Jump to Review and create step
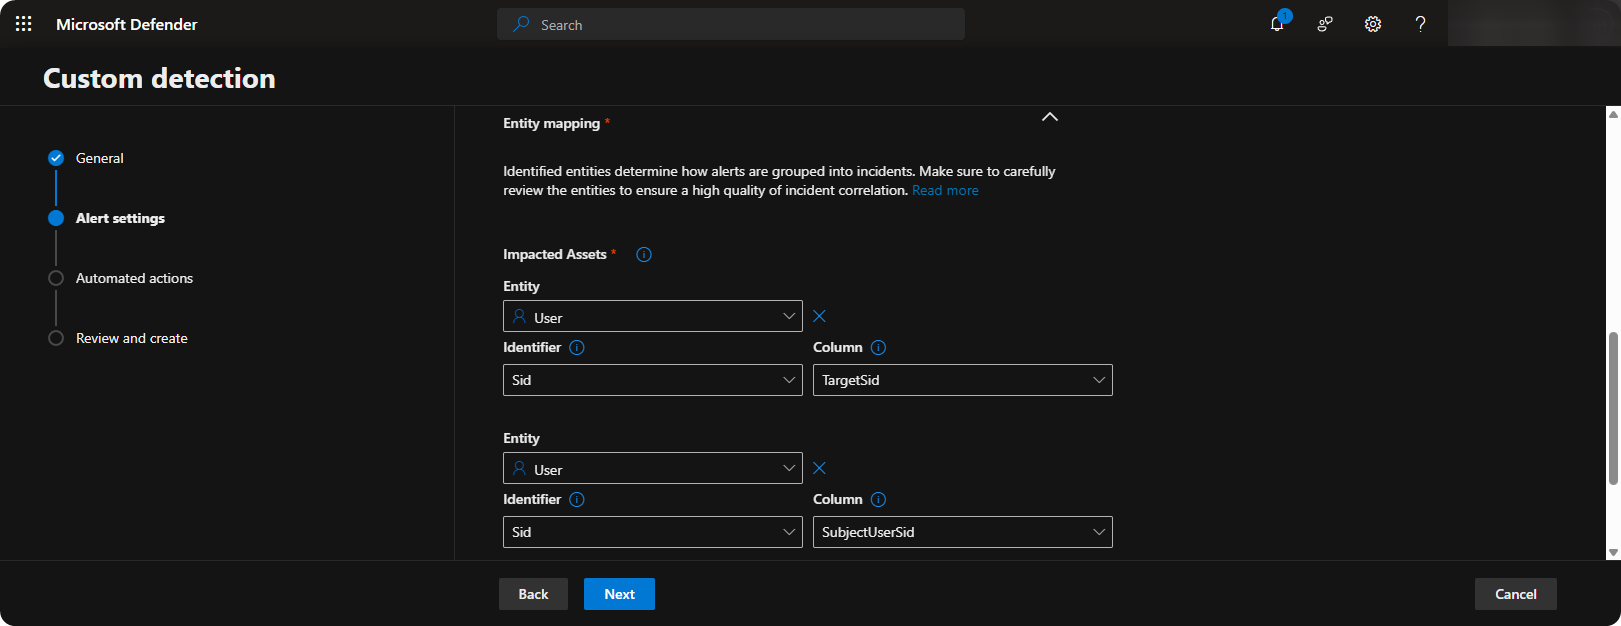 pyautogui.click(x=131, y=338)
